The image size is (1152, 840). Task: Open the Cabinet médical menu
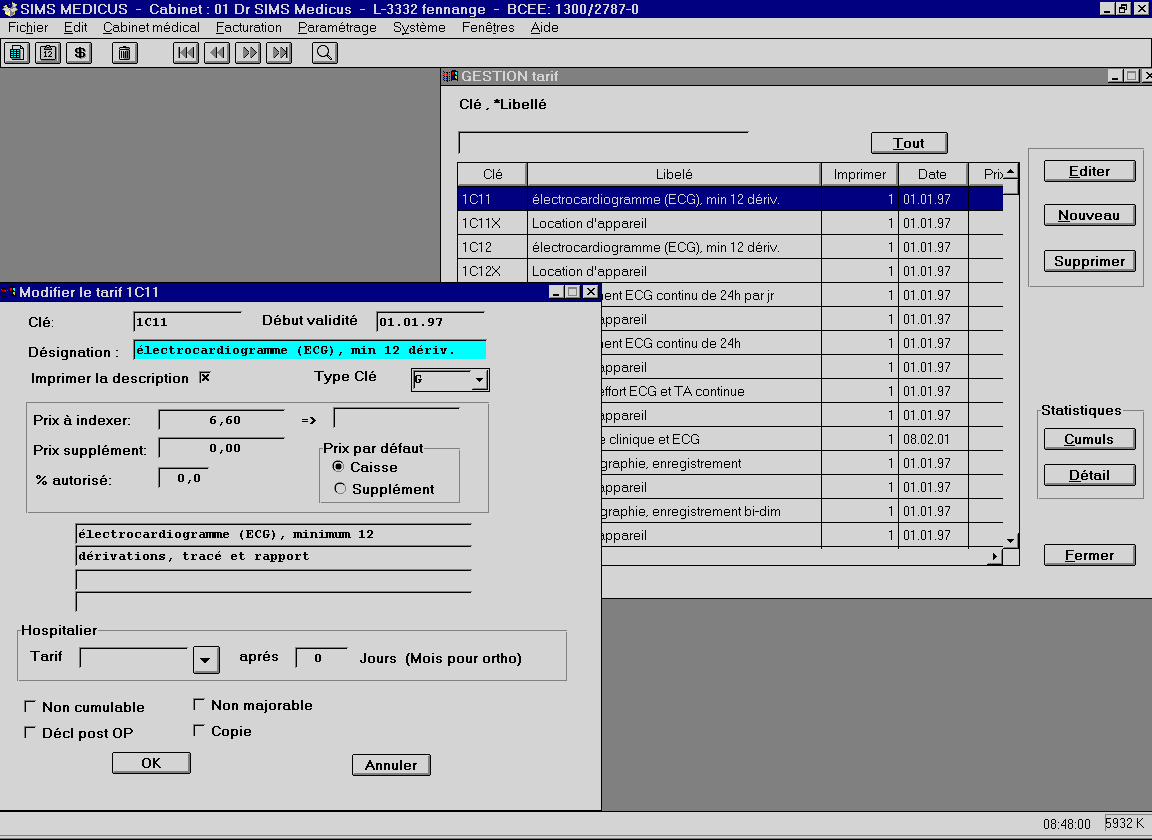point(151,28)
